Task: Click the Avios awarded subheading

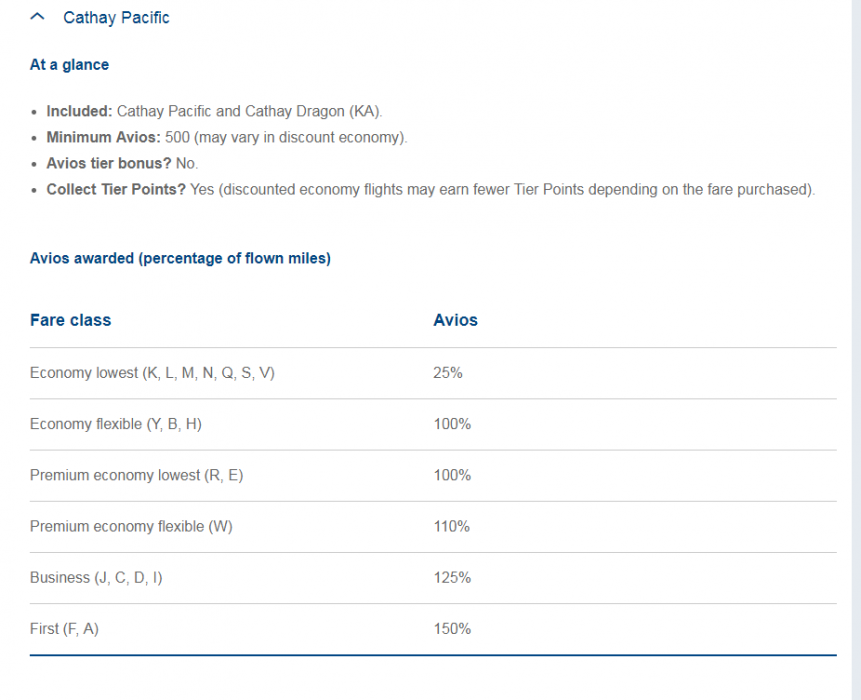Action: 180,259
